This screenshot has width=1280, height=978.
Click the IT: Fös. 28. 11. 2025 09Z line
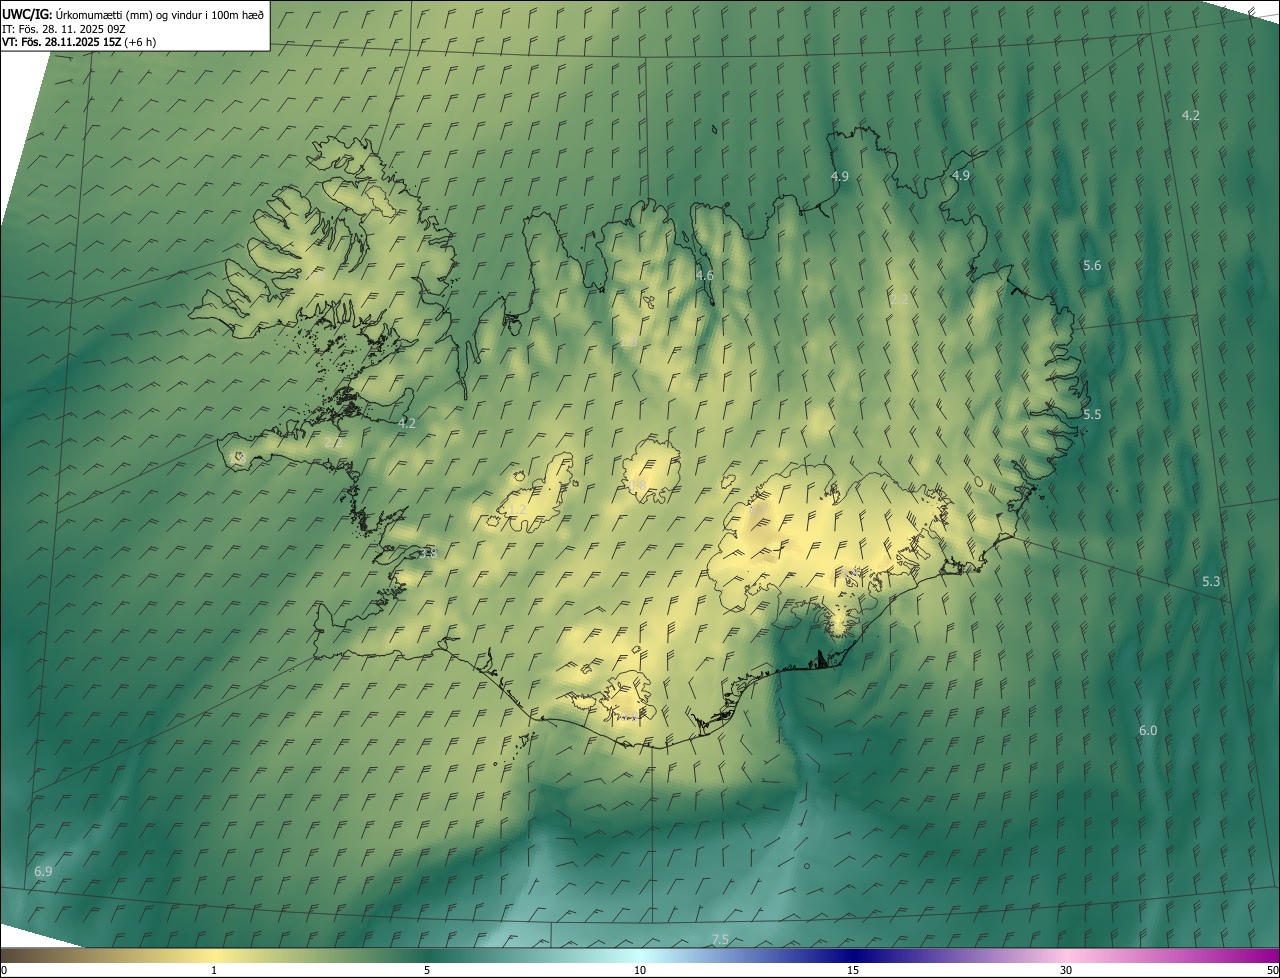[x=63, y=29]
